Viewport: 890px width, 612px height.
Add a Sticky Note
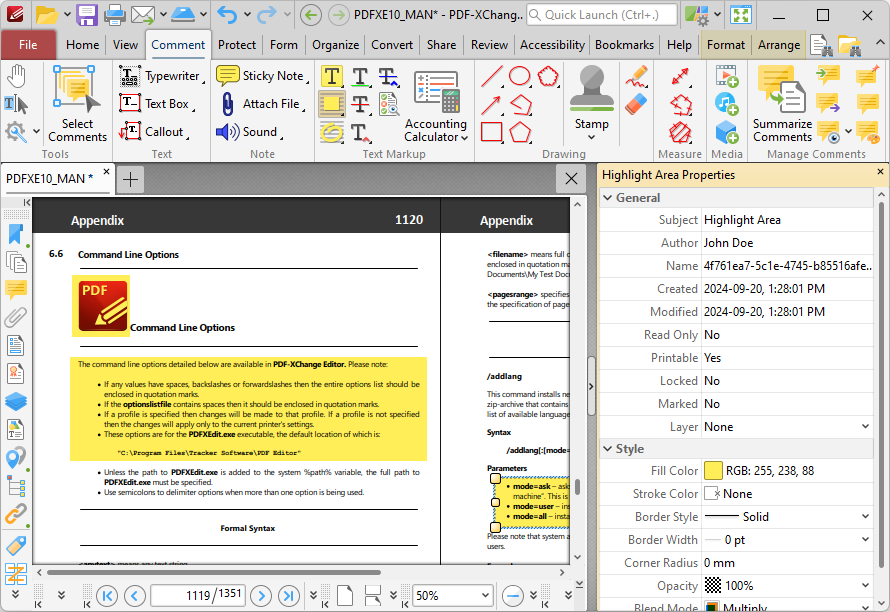[x=261, y=76]
